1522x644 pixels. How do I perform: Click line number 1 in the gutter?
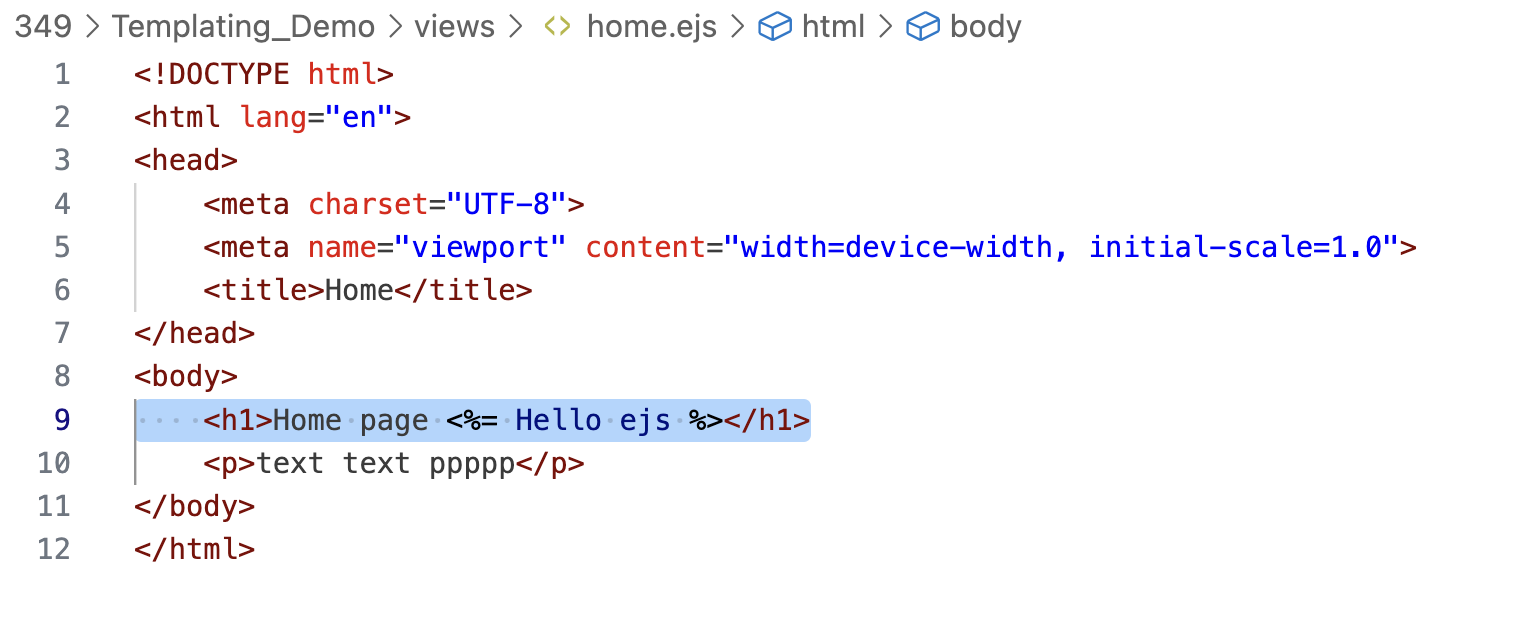click(63, 74)
